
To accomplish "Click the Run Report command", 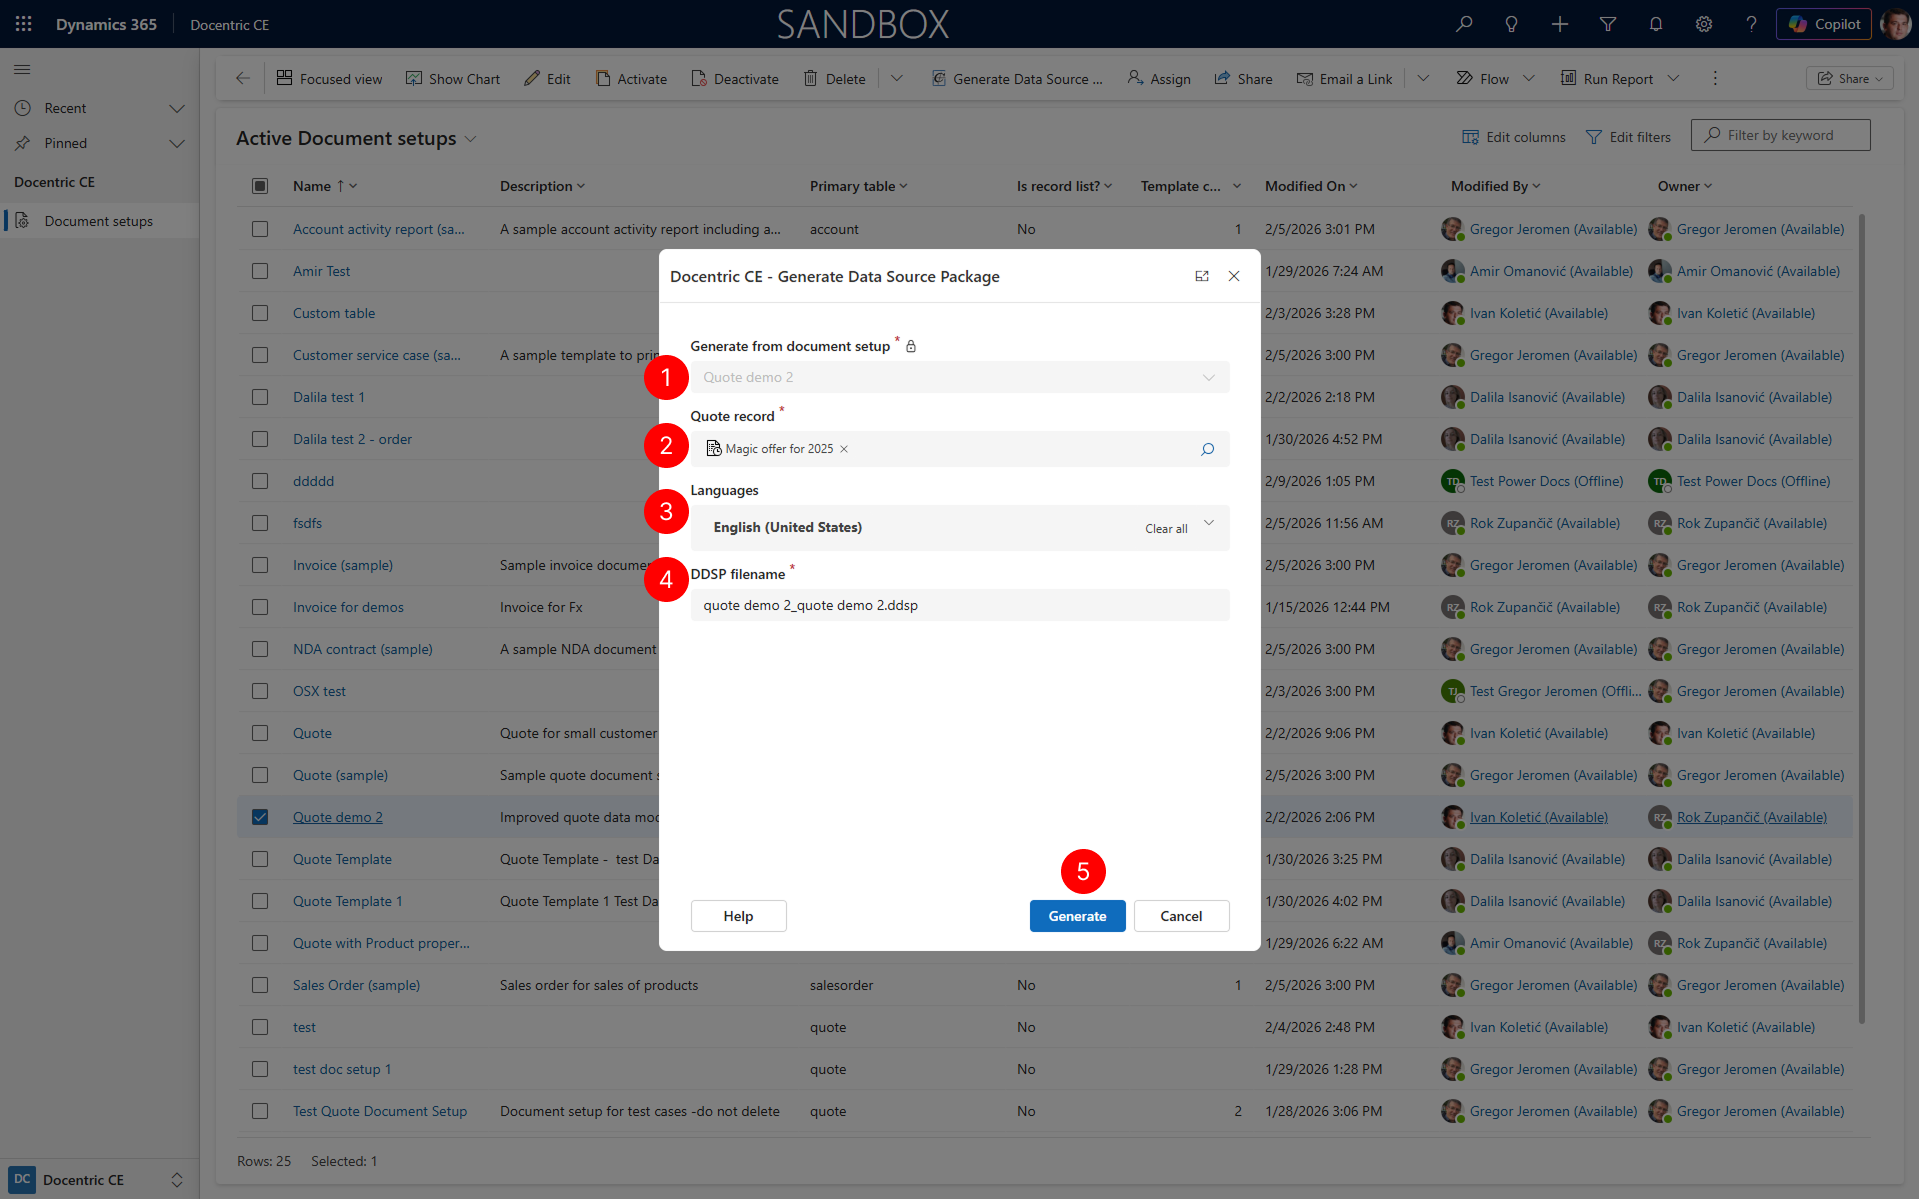I will pos(1607,78).
